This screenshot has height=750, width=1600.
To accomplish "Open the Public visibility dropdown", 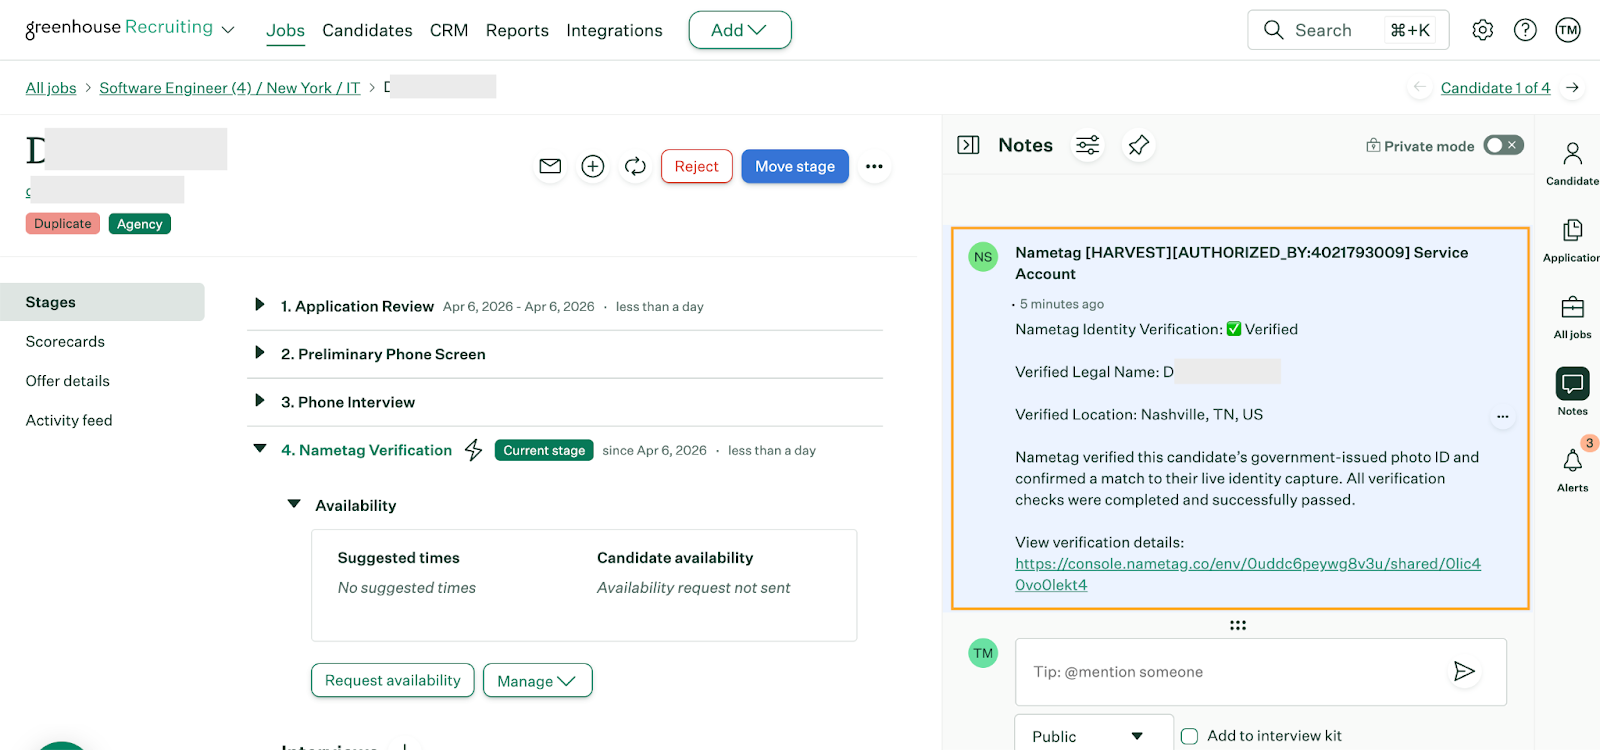I will point(1093,736).
